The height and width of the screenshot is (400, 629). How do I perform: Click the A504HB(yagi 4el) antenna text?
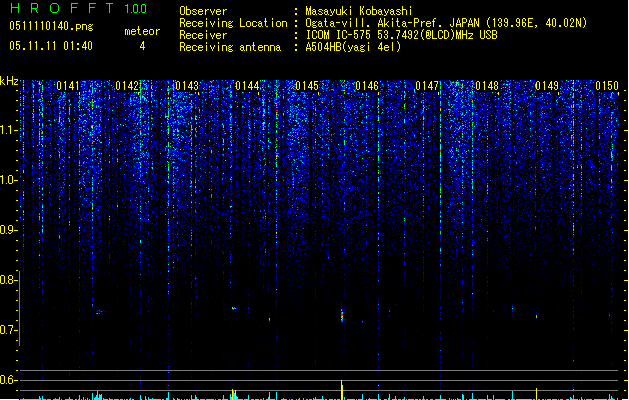click(x=353, y=47)
